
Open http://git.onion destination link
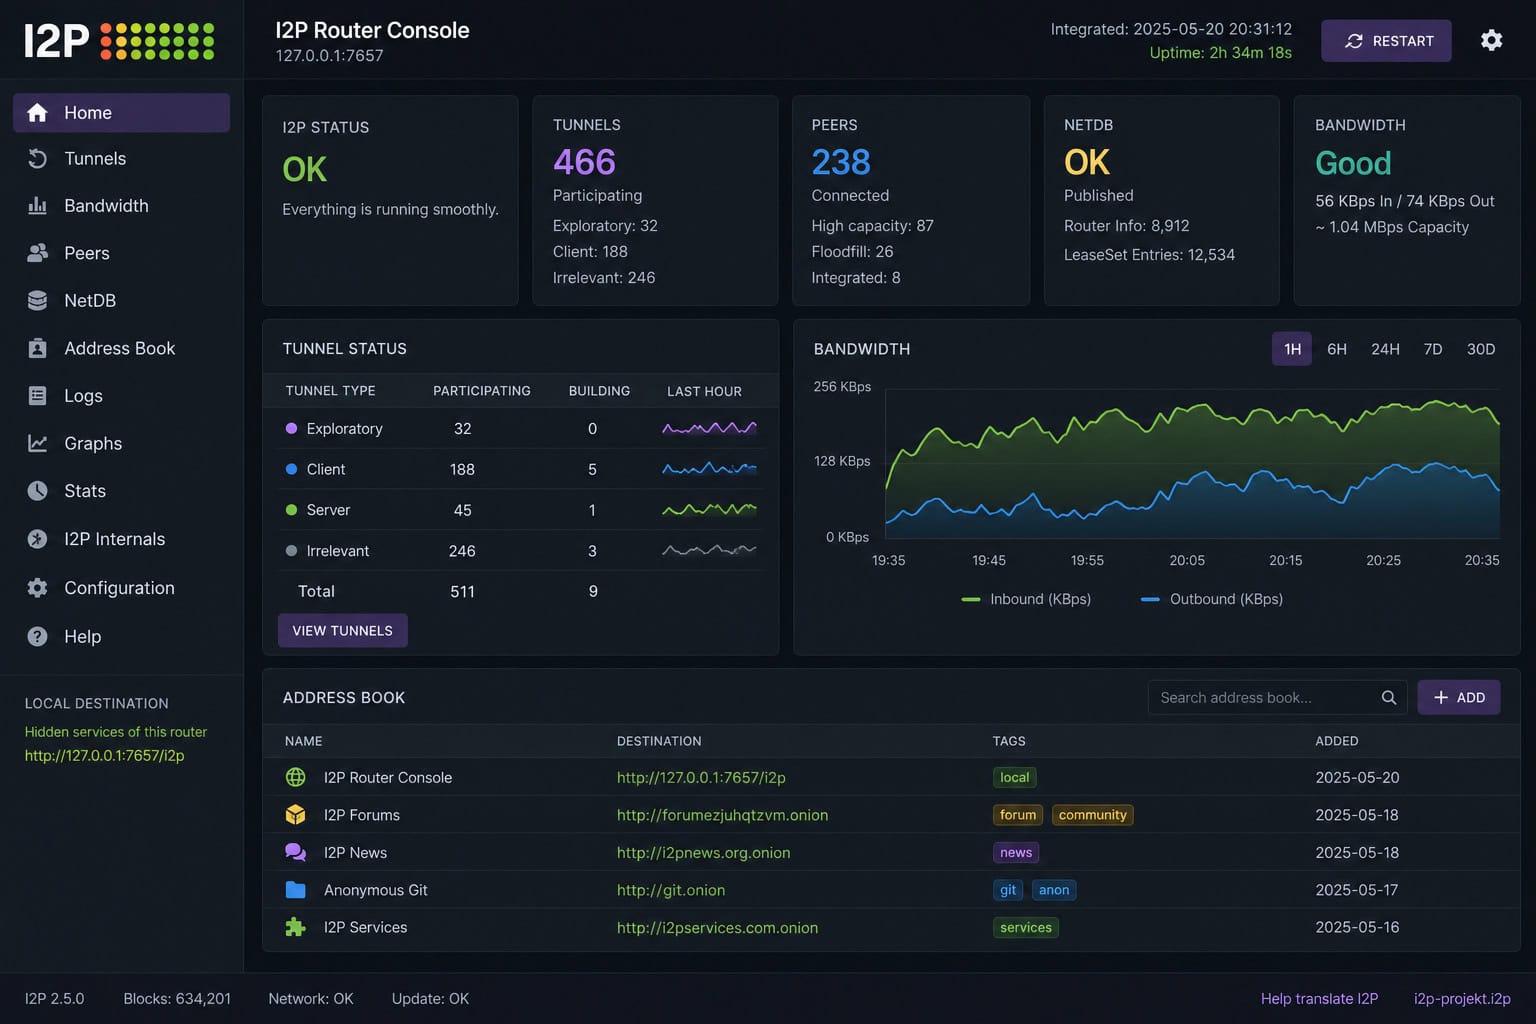pos(670,890)
